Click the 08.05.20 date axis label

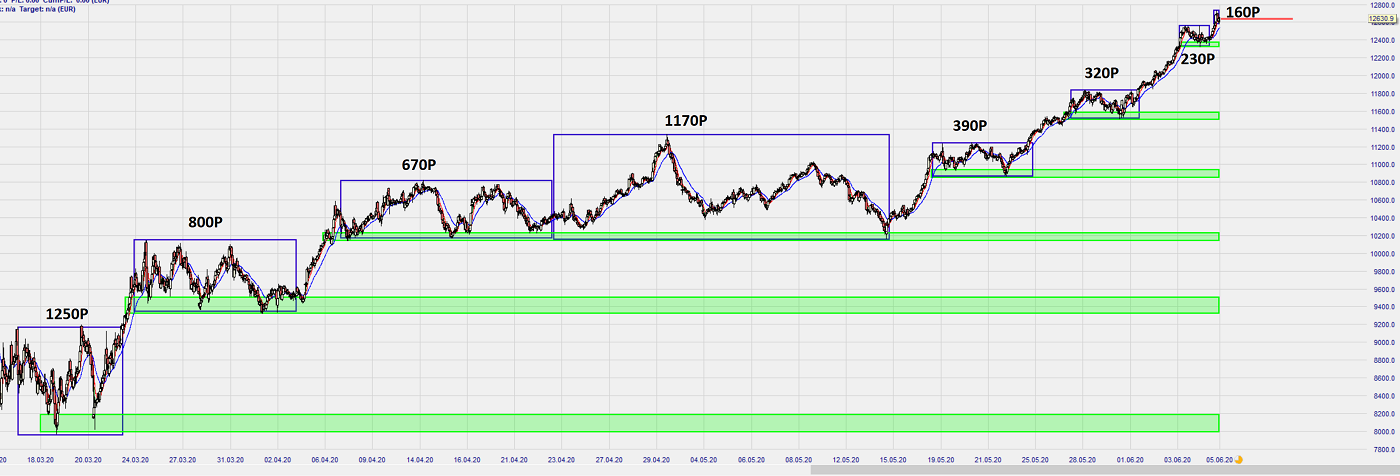pyautogui.click(x=799, y=460)
